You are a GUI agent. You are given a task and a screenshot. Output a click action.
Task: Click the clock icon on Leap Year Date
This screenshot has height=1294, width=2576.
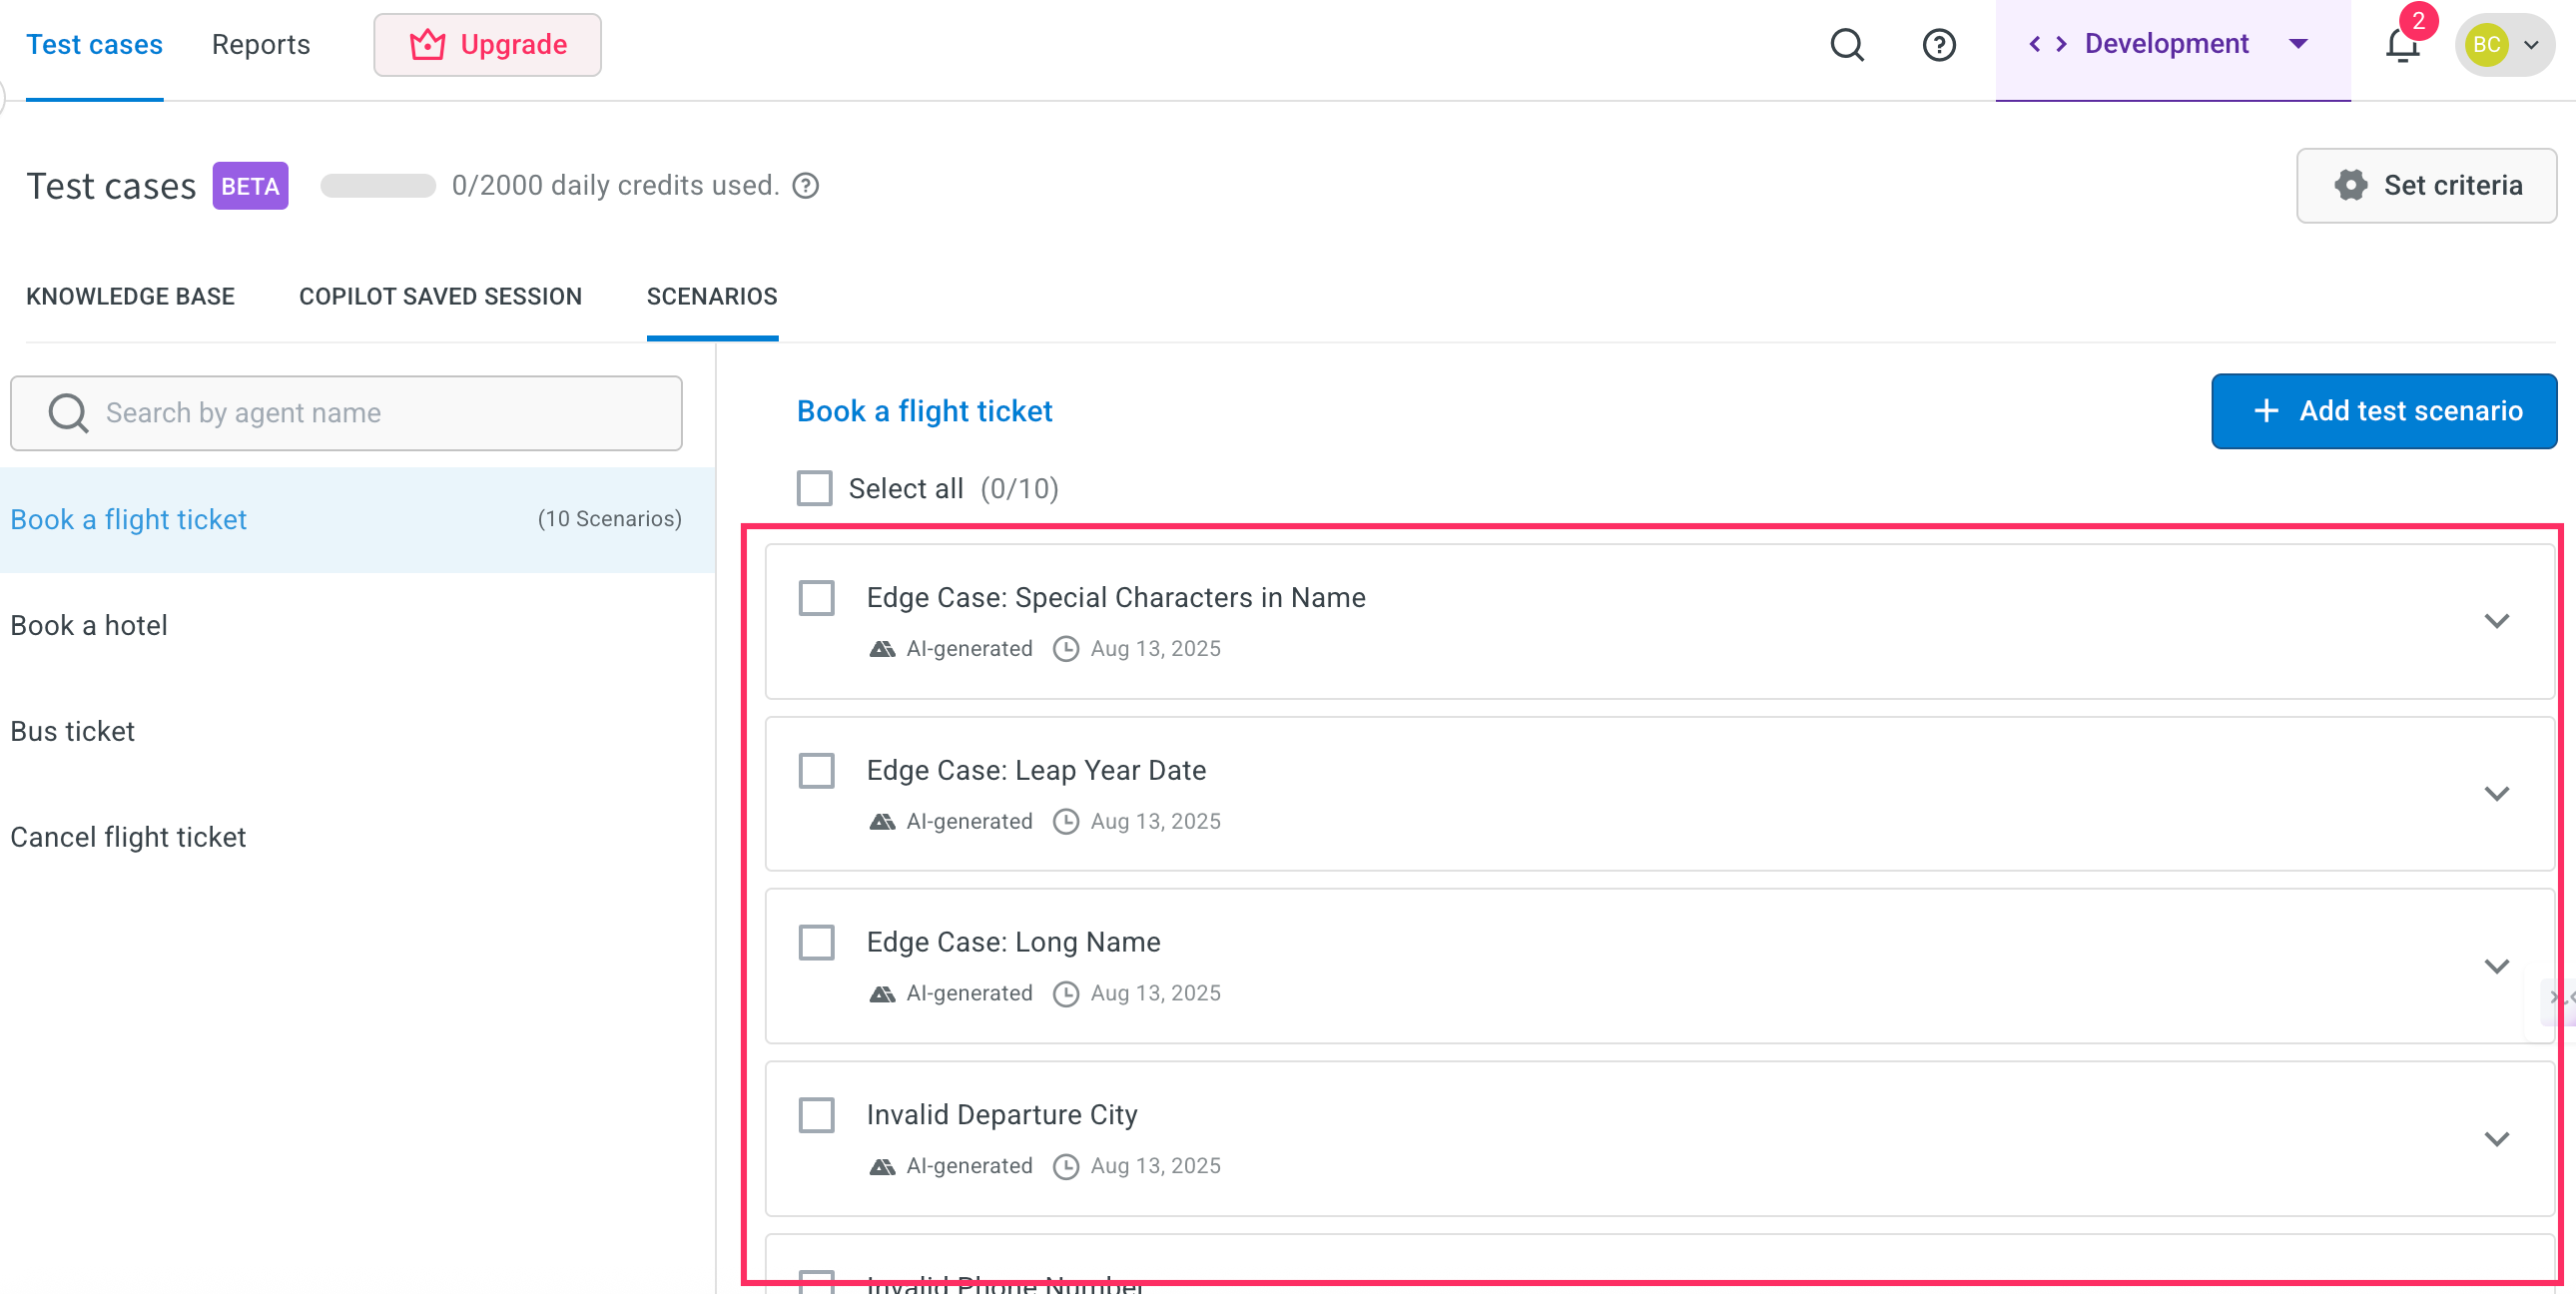(1066, 821)
